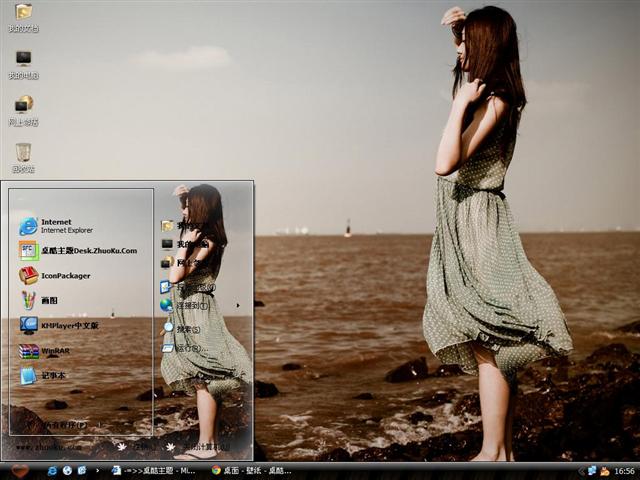Viewport: 640px width, 480px height.
Task: Open the My Documents desktop icon
Action: [23, 16]
